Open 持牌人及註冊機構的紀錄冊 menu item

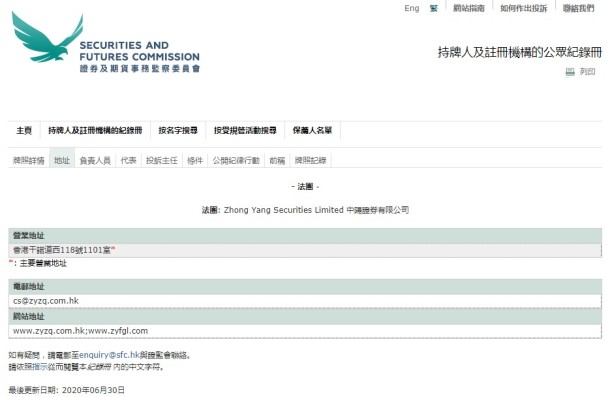95,130
